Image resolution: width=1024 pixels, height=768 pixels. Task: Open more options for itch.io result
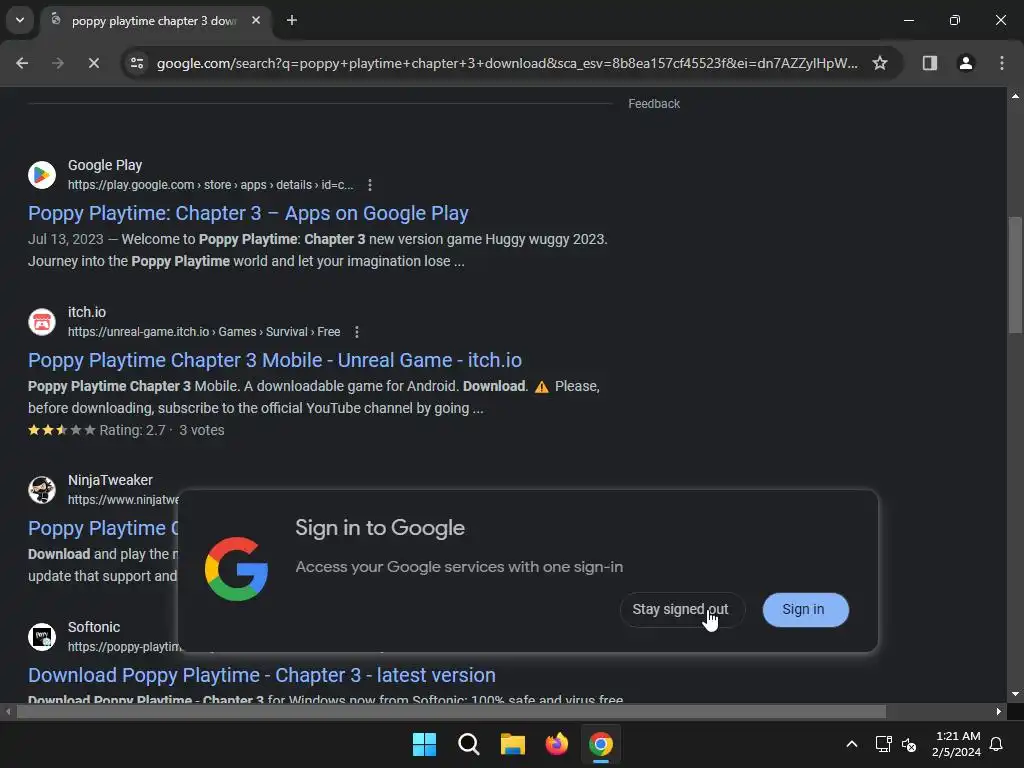pos(357,332)
